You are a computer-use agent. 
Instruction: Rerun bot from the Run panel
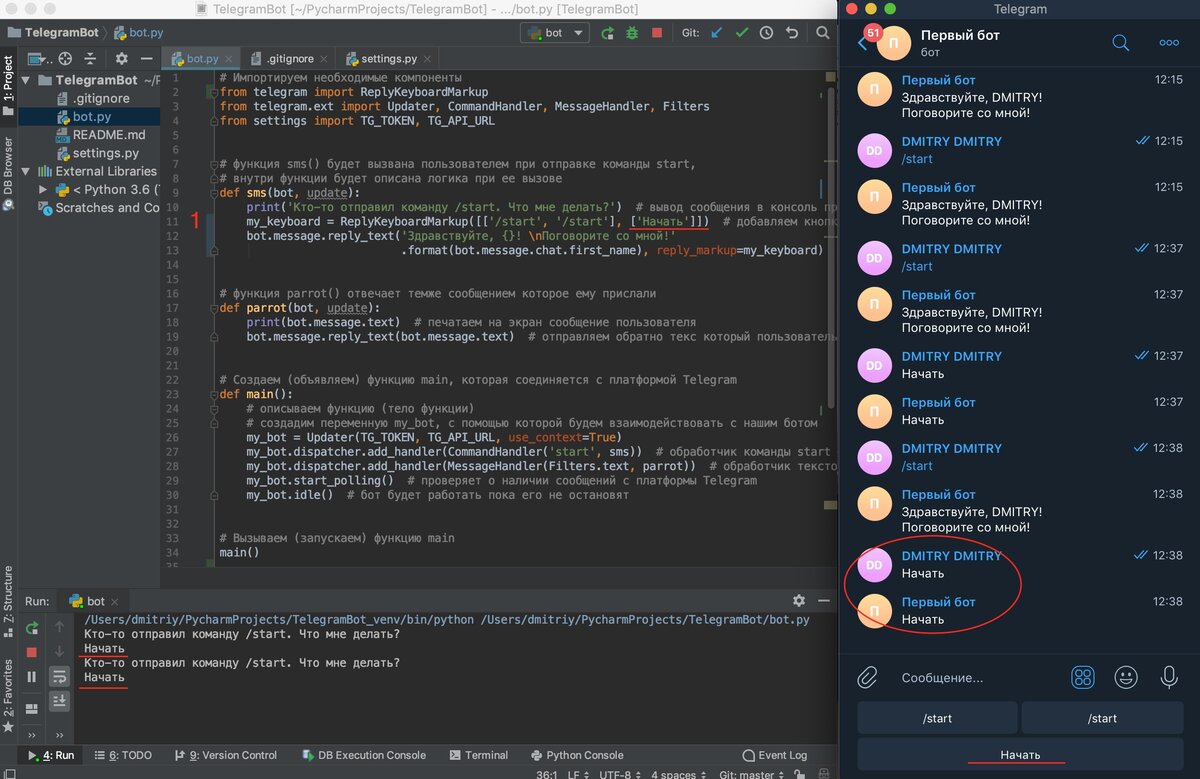[x=32, y=628]
